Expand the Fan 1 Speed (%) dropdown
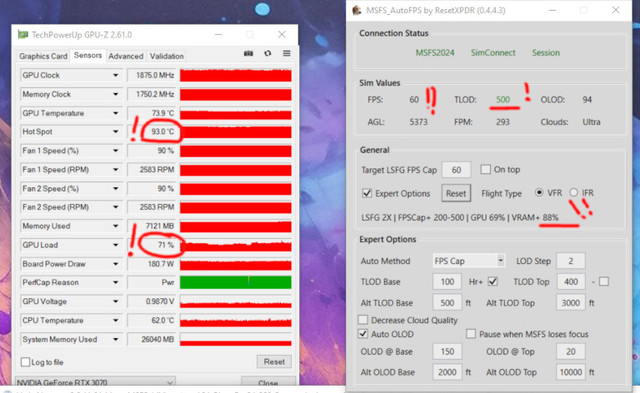 (x=116, y=151)
